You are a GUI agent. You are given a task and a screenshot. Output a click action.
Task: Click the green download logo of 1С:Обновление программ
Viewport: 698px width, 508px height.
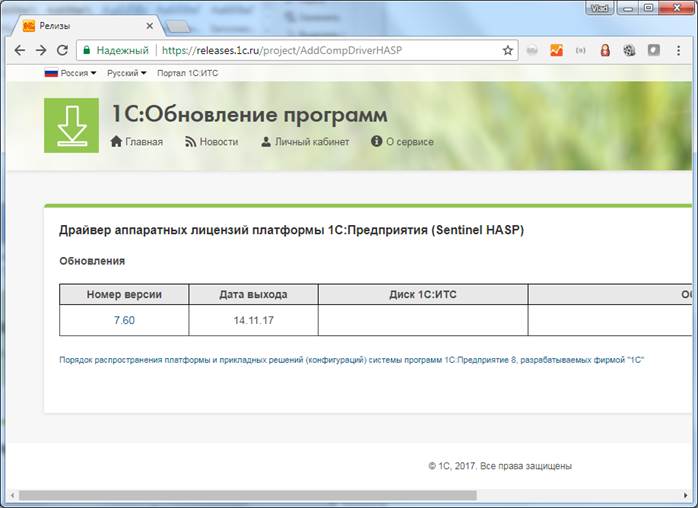point(71,126)
